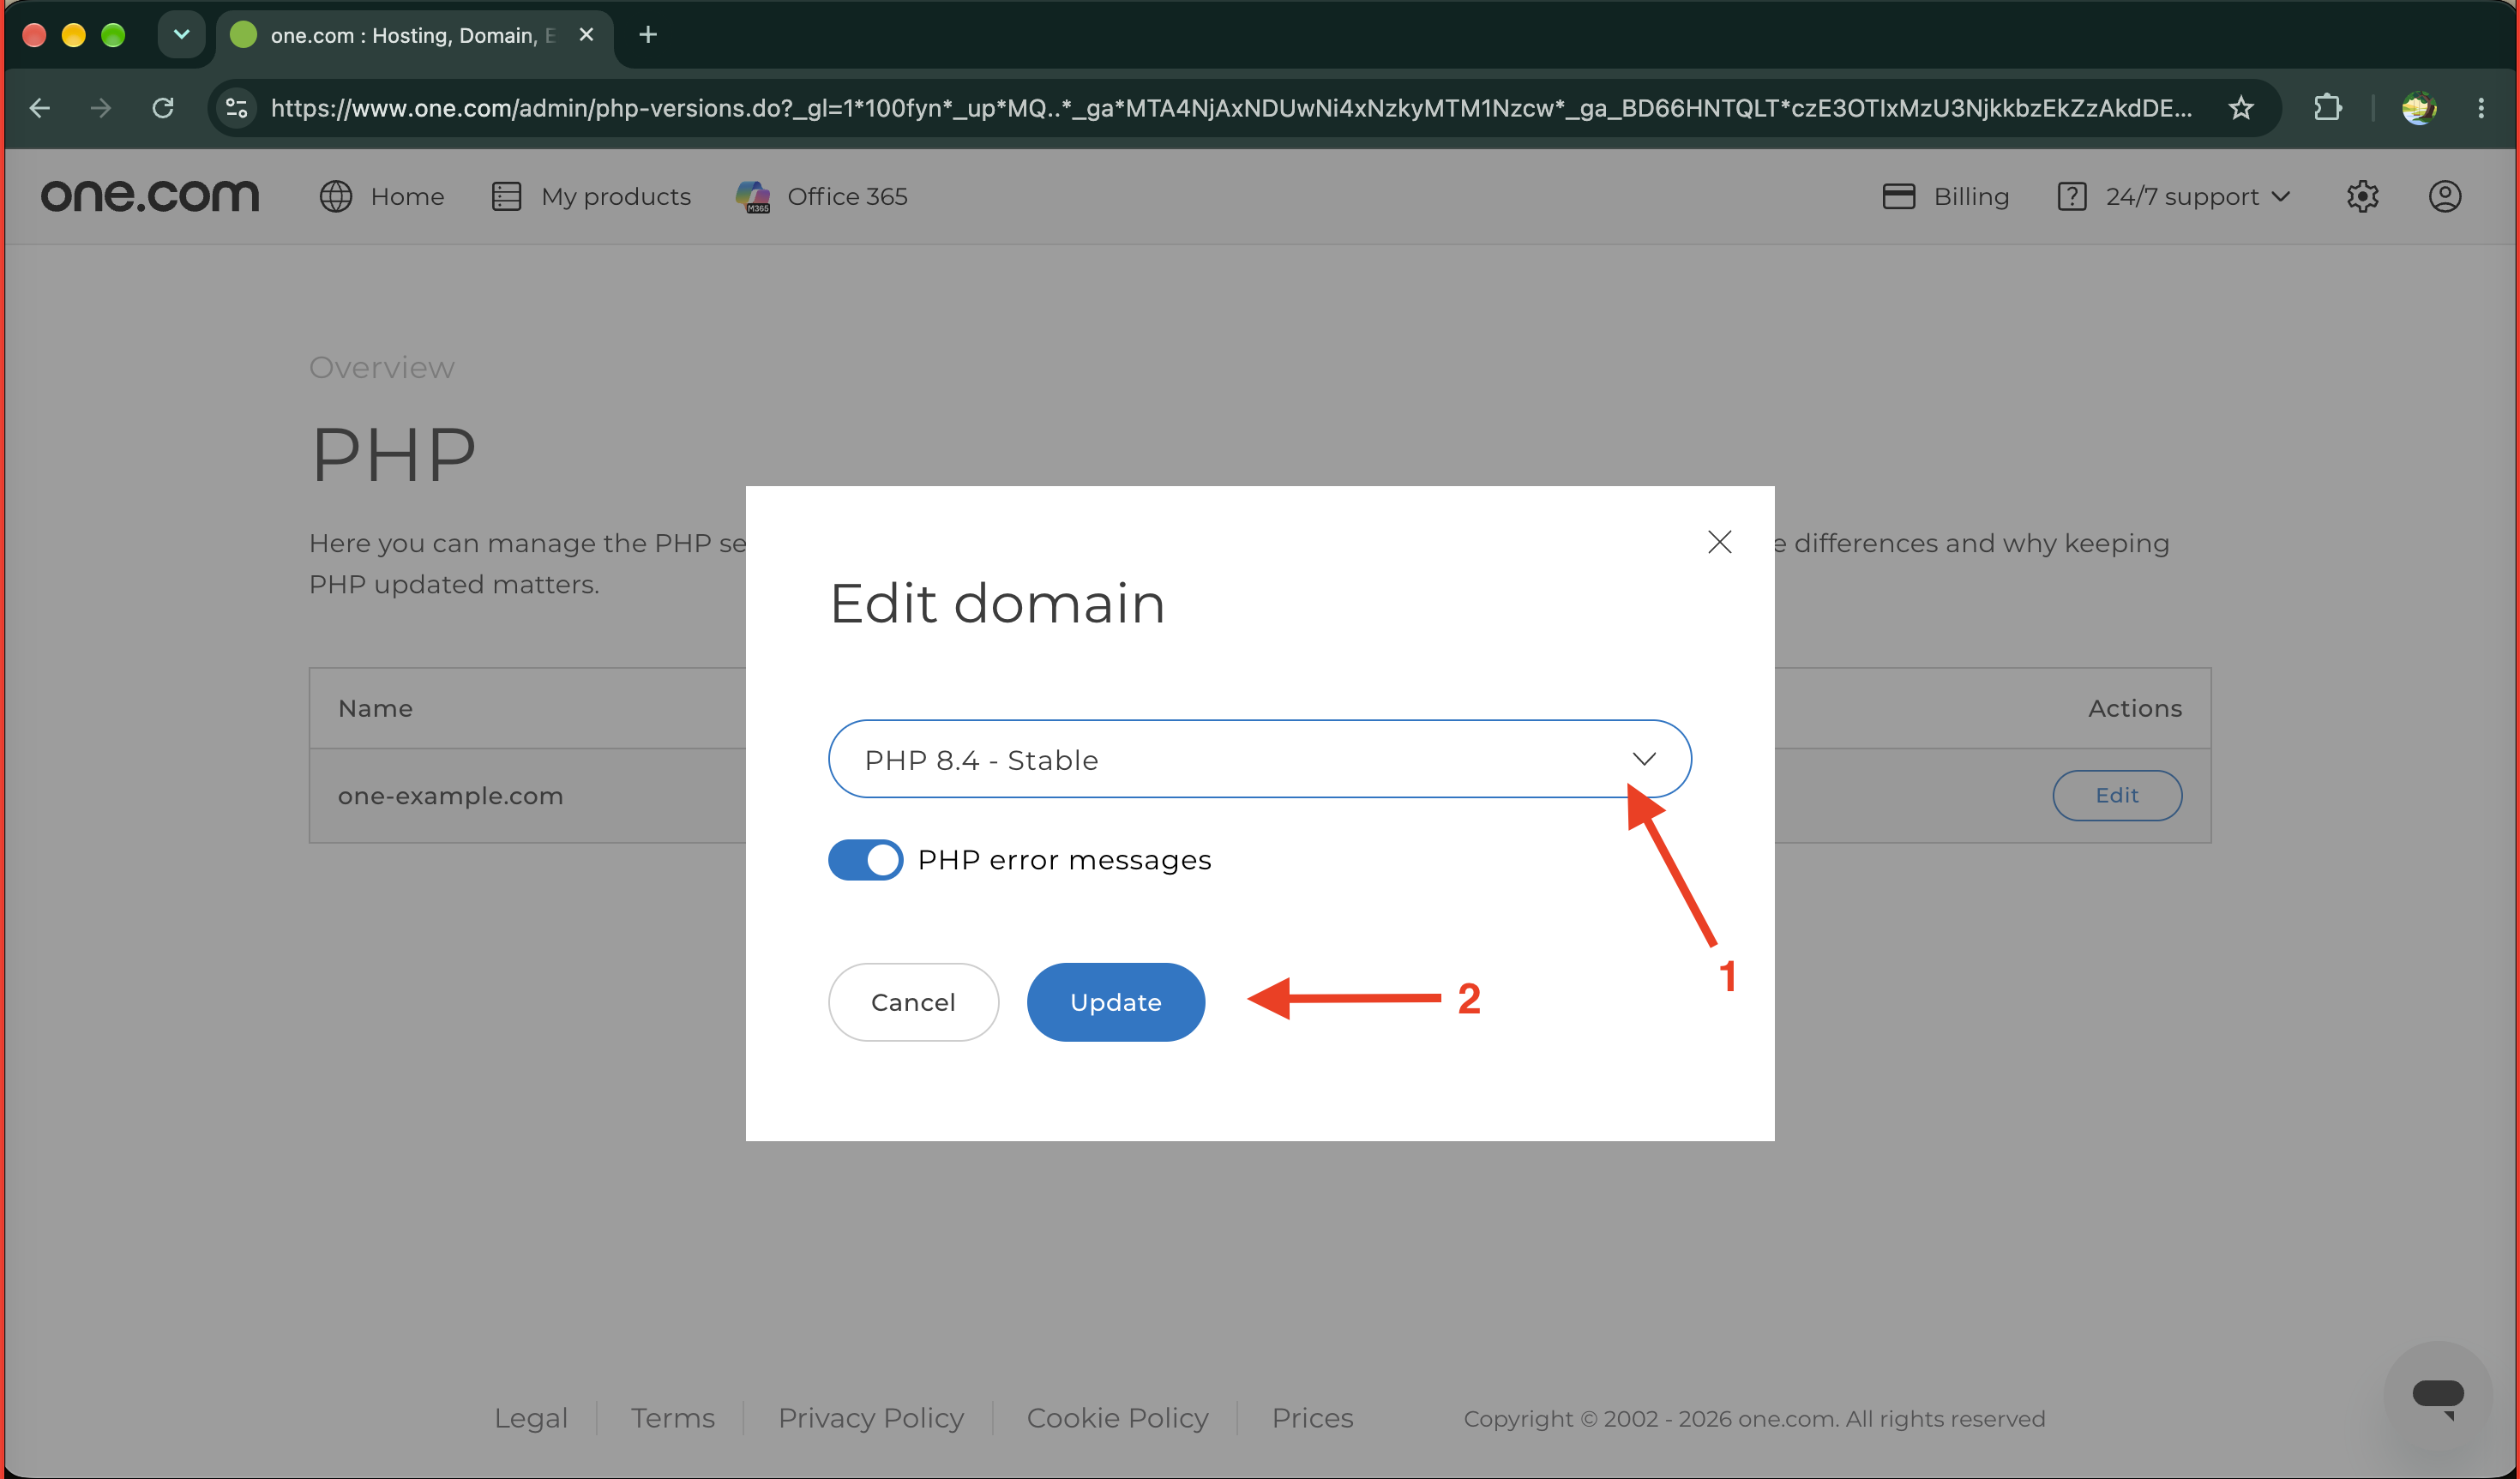Image resolution: width=2520 pixels, height=1479 pixels.
Task: Expand the 24/7 support menu
Action: click(x=2174, y=197)
